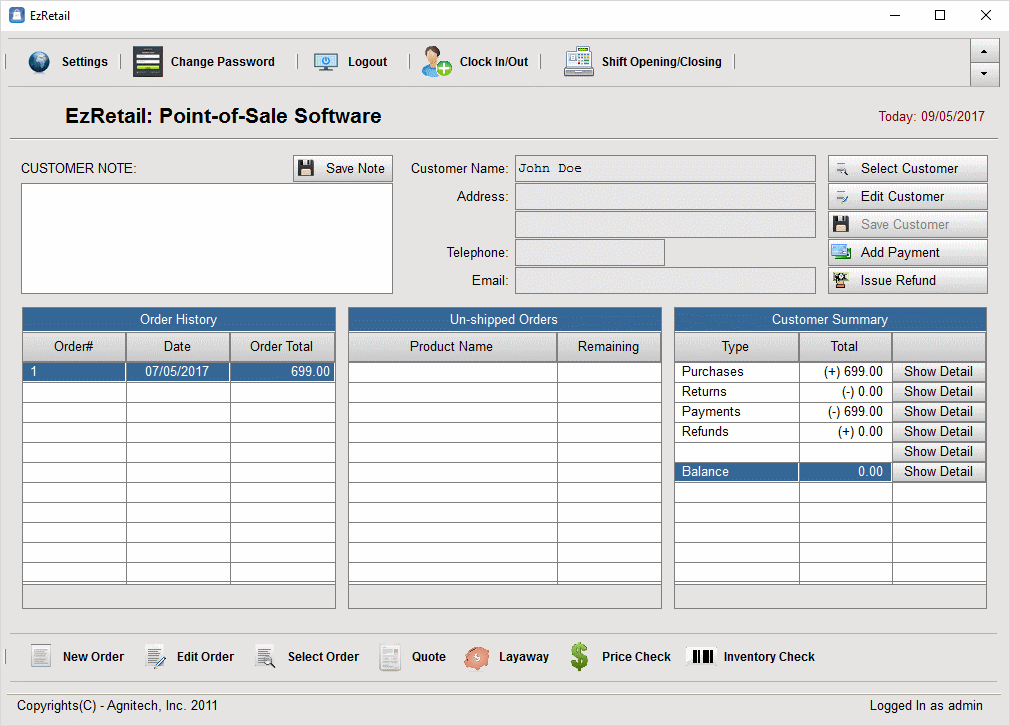Click the Issue Refund icon

tap(841, 280)
